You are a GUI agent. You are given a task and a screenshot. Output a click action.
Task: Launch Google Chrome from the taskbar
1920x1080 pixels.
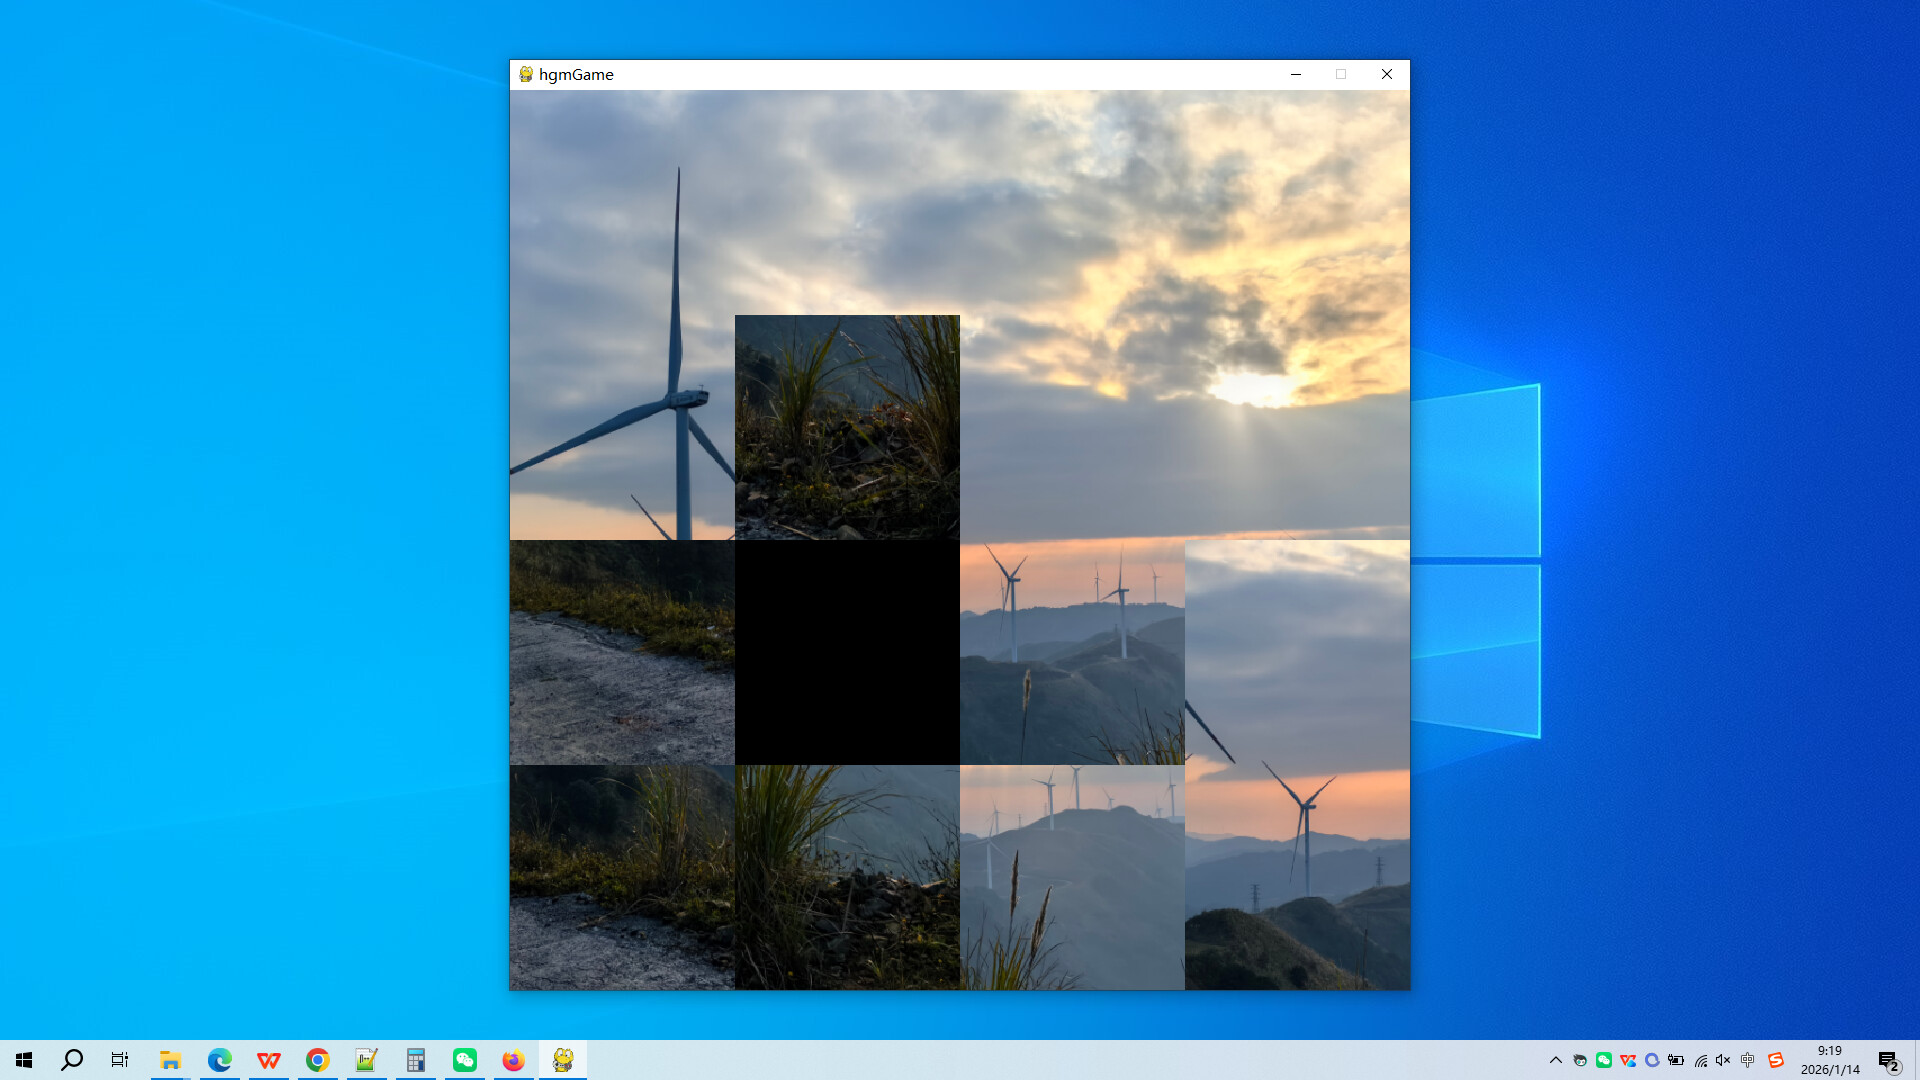click(x=317, y=1060)
